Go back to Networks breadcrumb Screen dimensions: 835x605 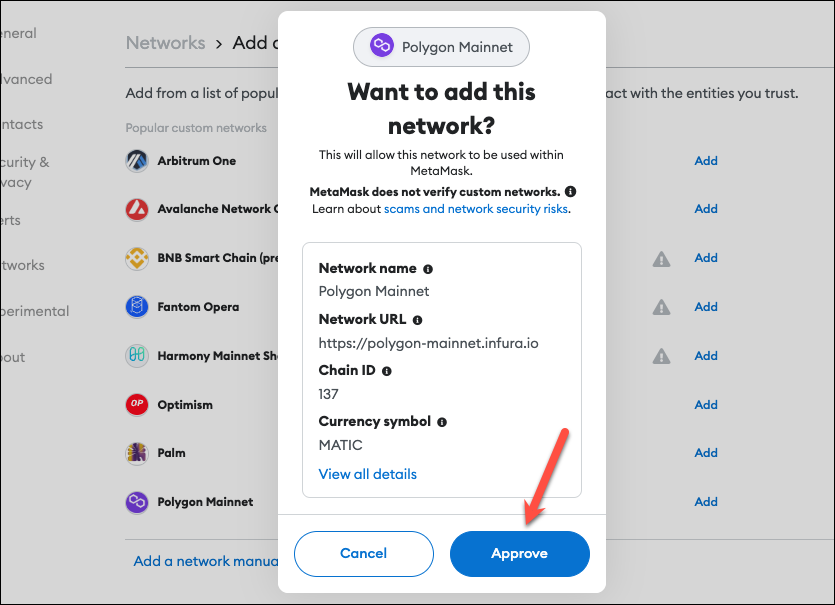pos(166,43)
